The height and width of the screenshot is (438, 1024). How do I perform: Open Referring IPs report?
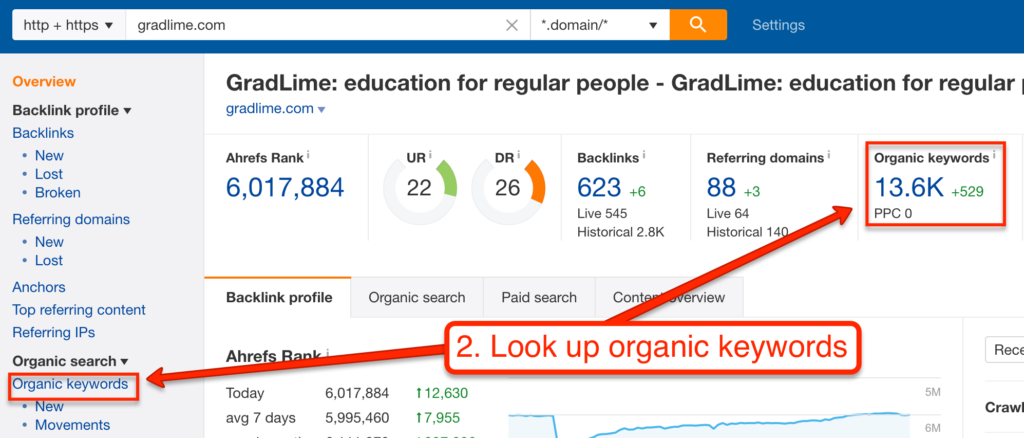pos(54,332)
